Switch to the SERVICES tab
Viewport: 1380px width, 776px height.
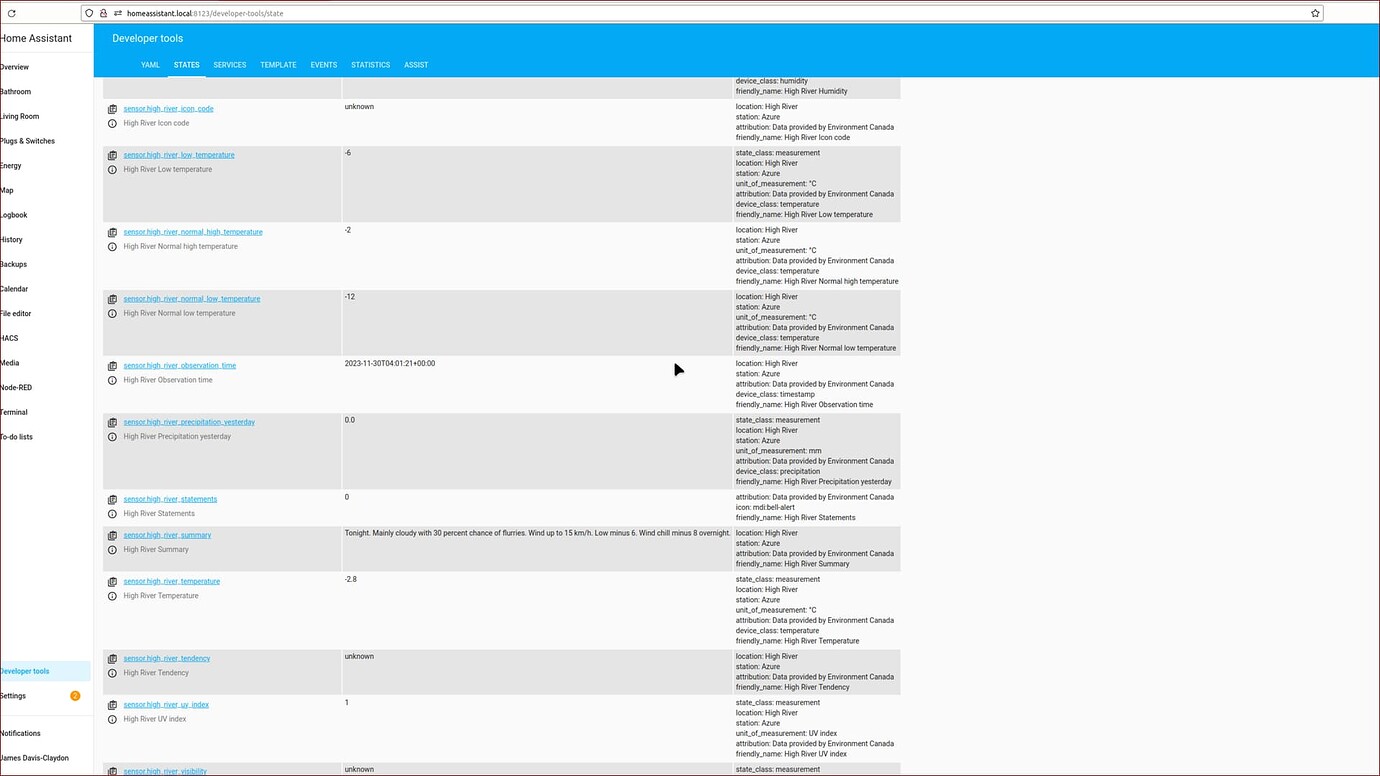[229, 64]
